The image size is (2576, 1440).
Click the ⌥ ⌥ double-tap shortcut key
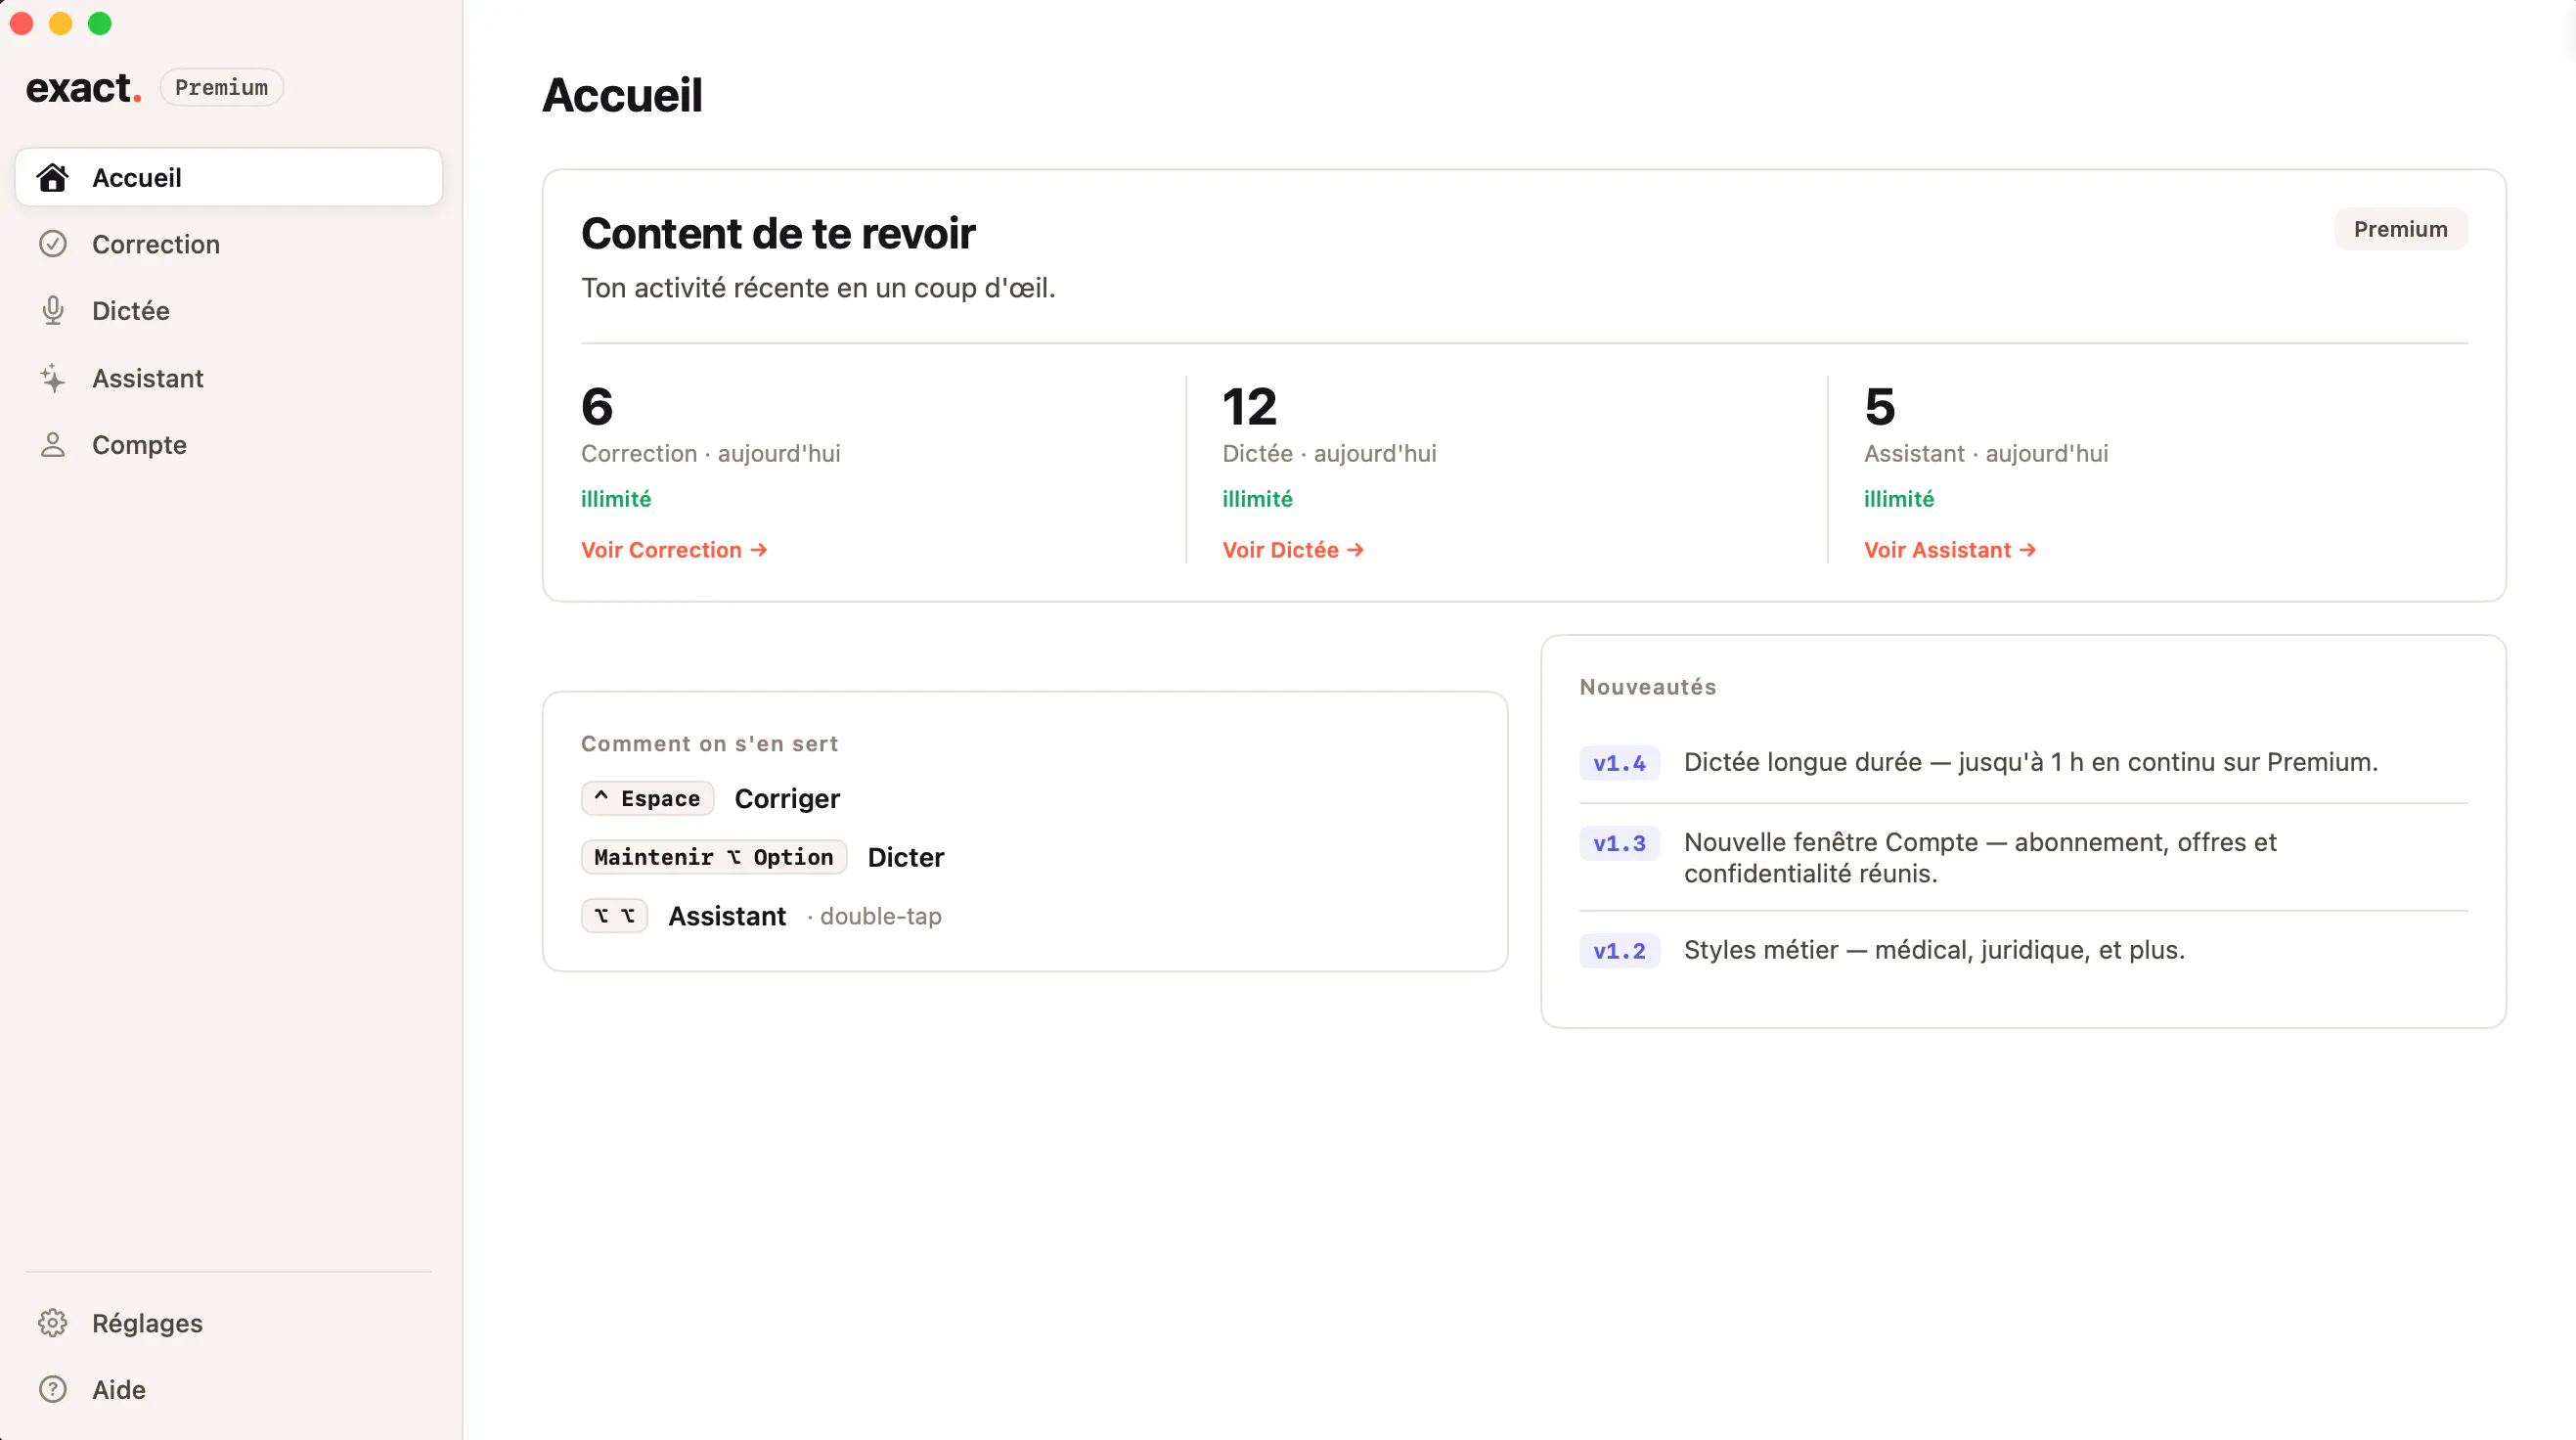click(614, 916)
